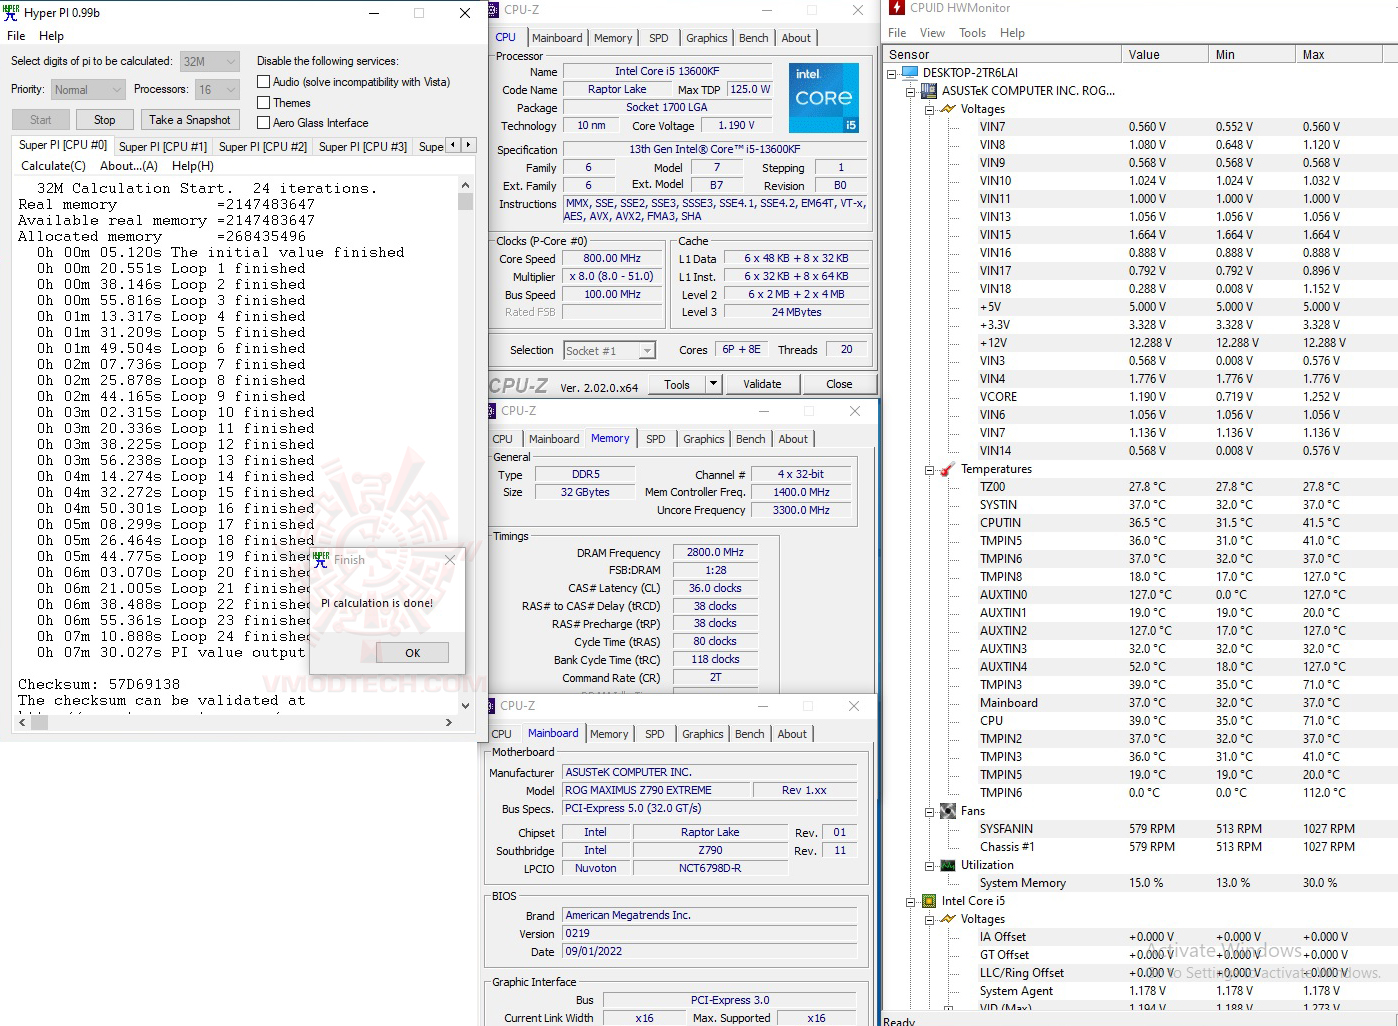Viewport: 1398px width, 1026px height.
Task: Click the Hyper PI horizontal scrollbar thumb
Action: pos(39,723)
